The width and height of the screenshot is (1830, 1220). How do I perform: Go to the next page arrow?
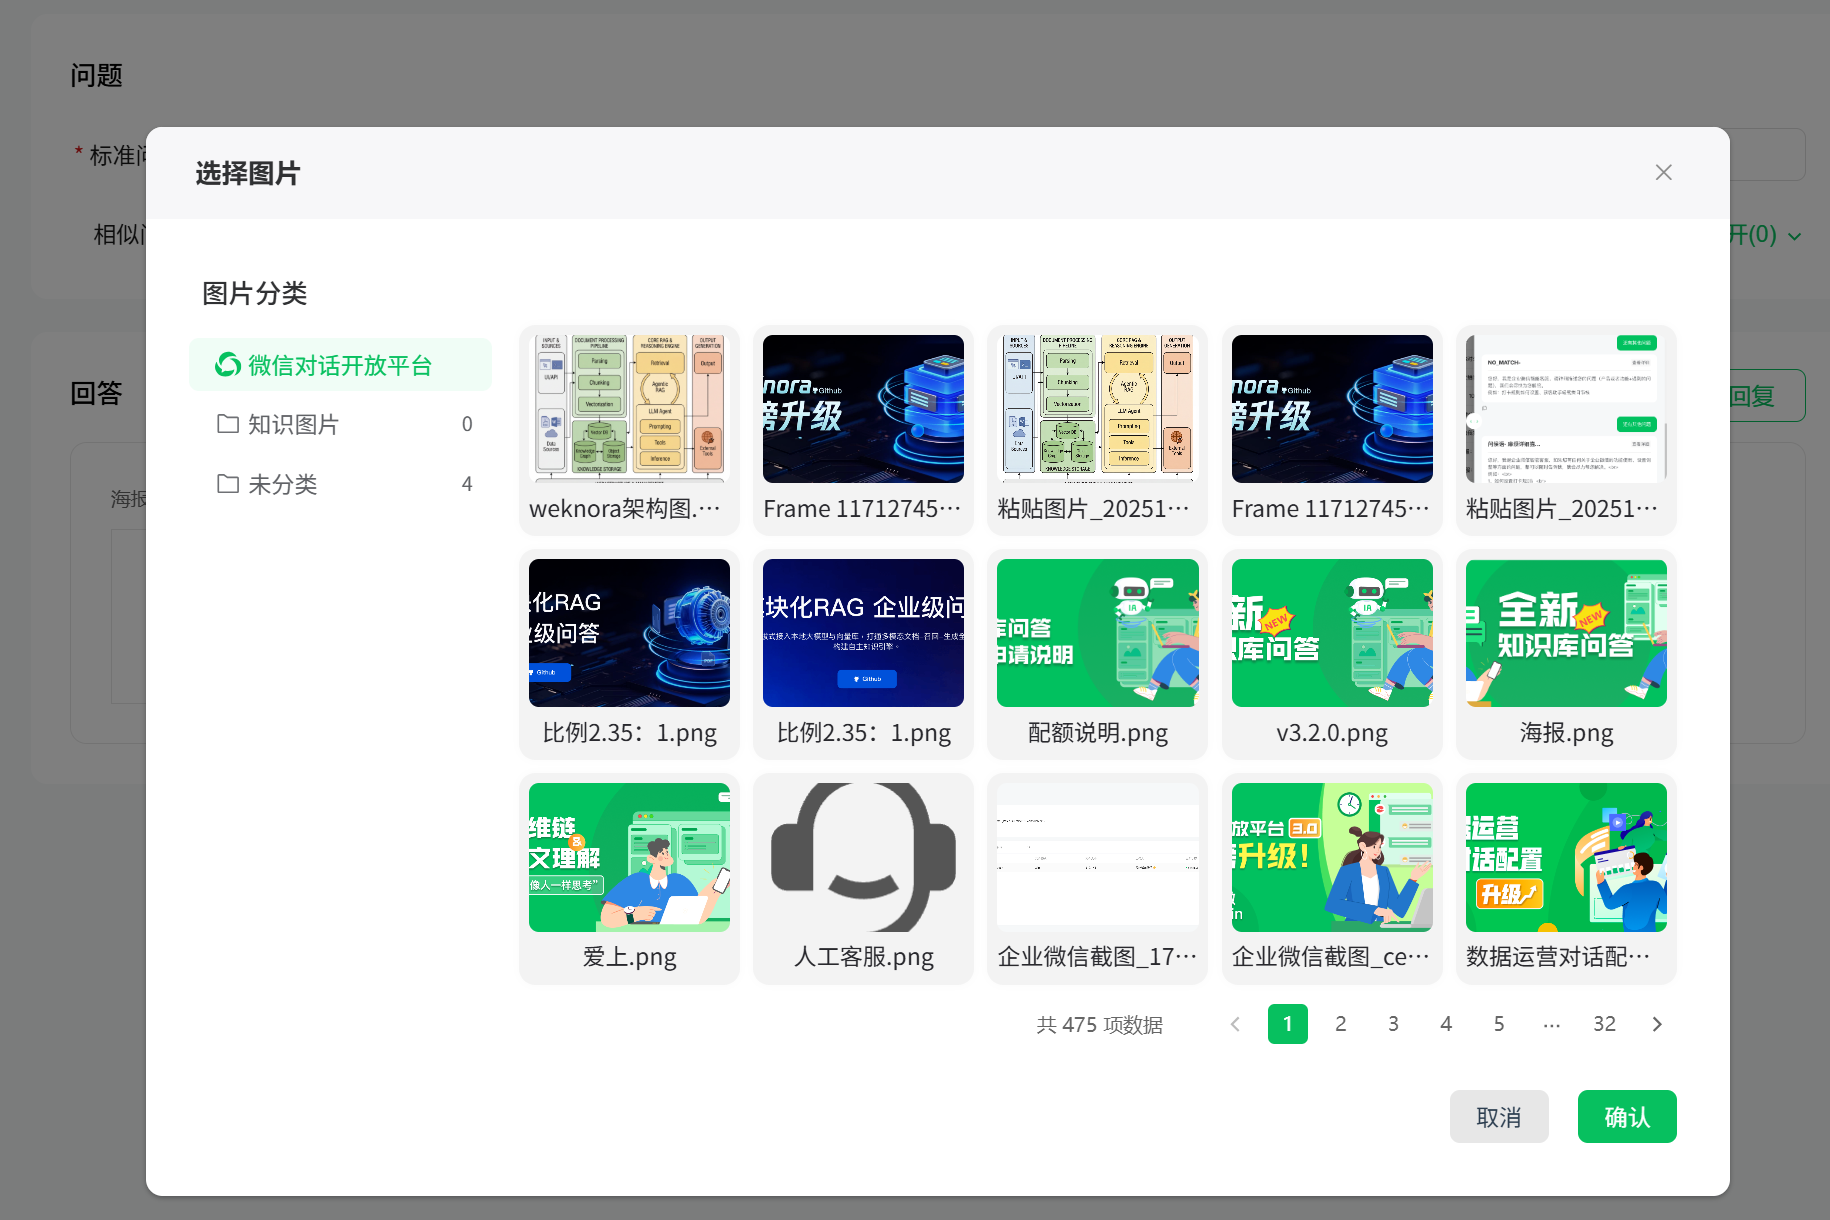[x=1657, y=1024]
